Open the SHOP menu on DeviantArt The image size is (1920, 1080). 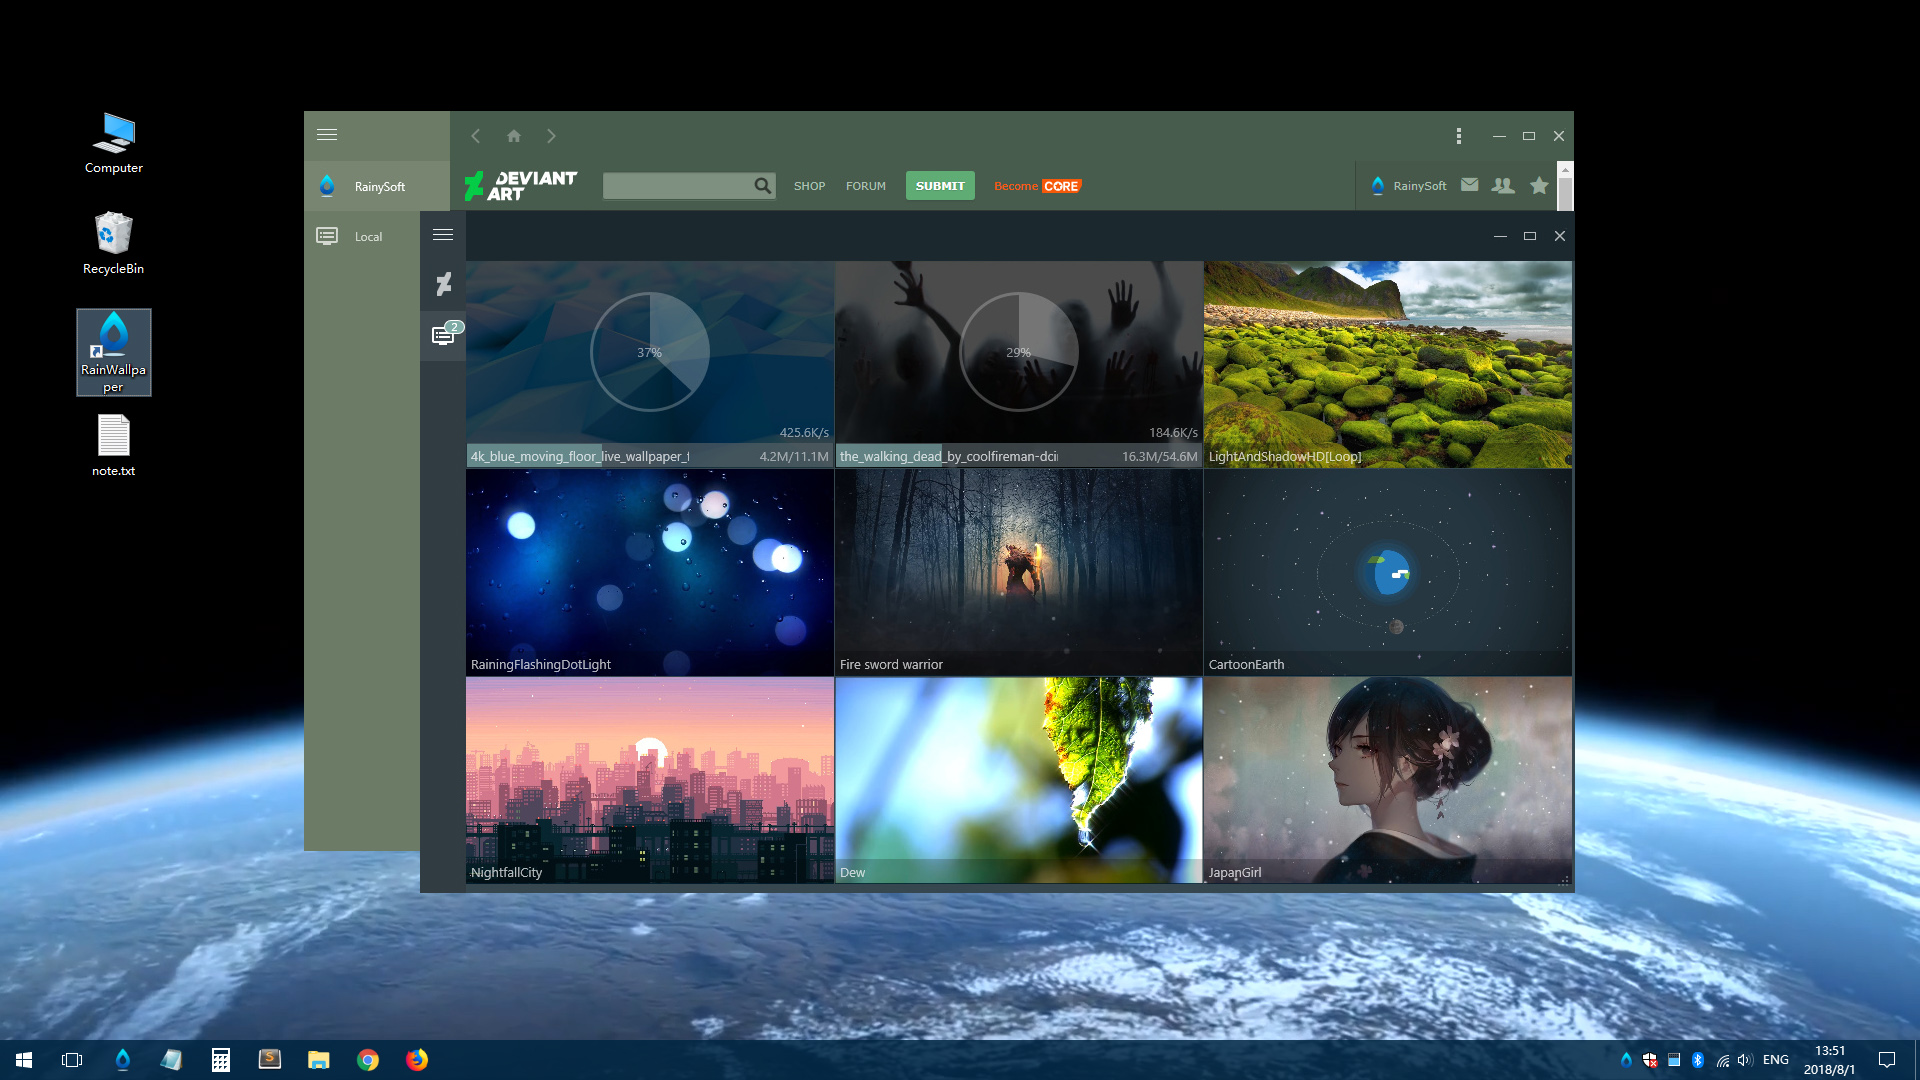point(808,185)
